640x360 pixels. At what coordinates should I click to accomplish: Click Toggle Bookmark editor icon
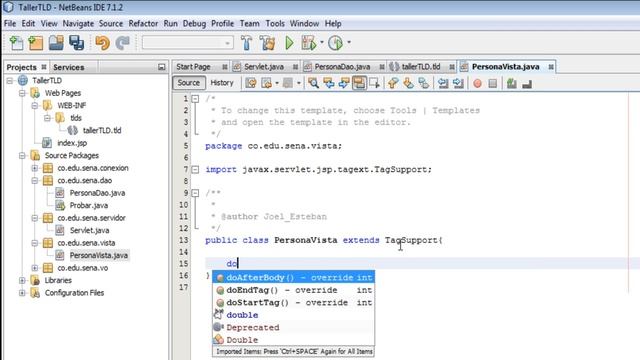424,83
